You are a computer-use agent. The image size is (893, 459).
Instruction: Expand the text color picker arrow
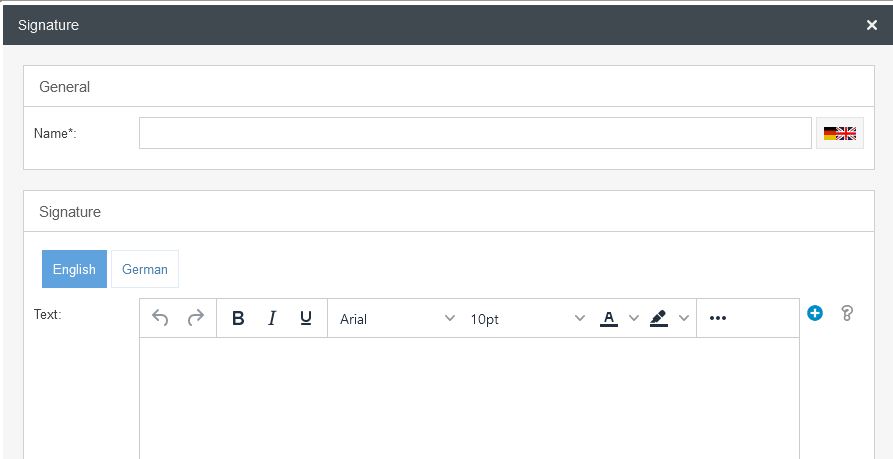pyautogui.click(x=633, y=318)
